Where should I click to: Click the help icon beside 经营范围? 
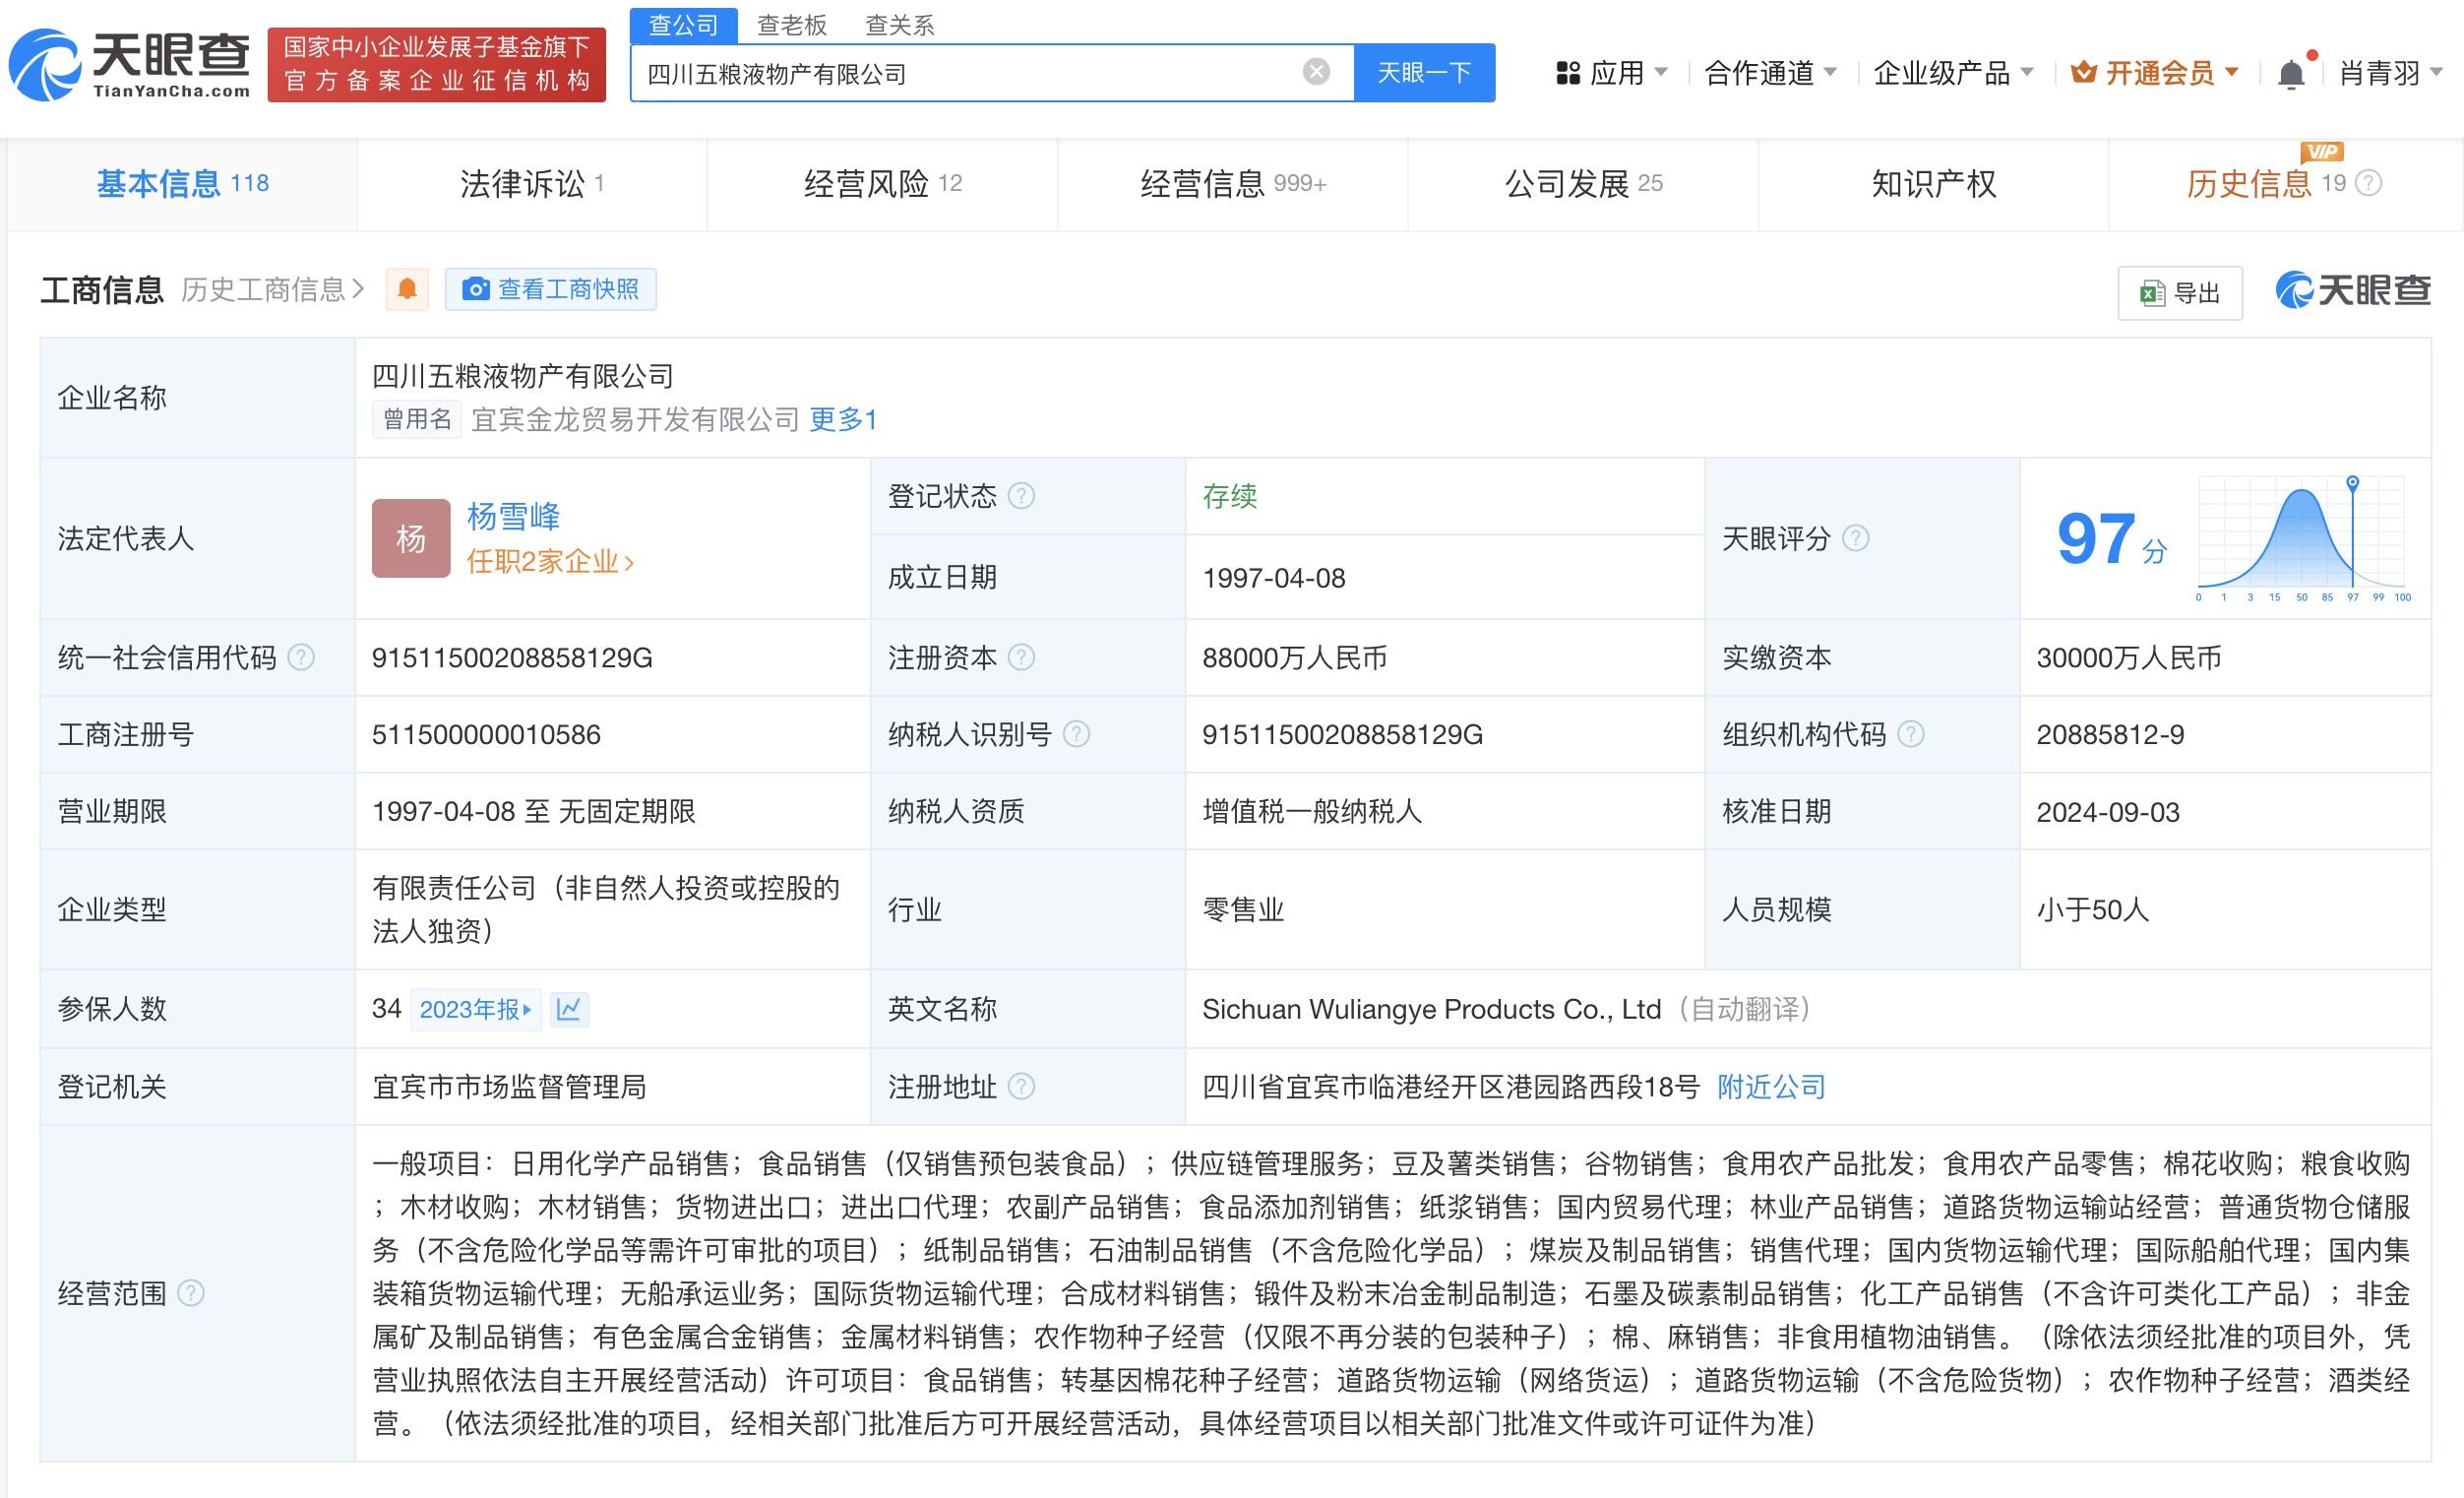(x=190, y=1292)
